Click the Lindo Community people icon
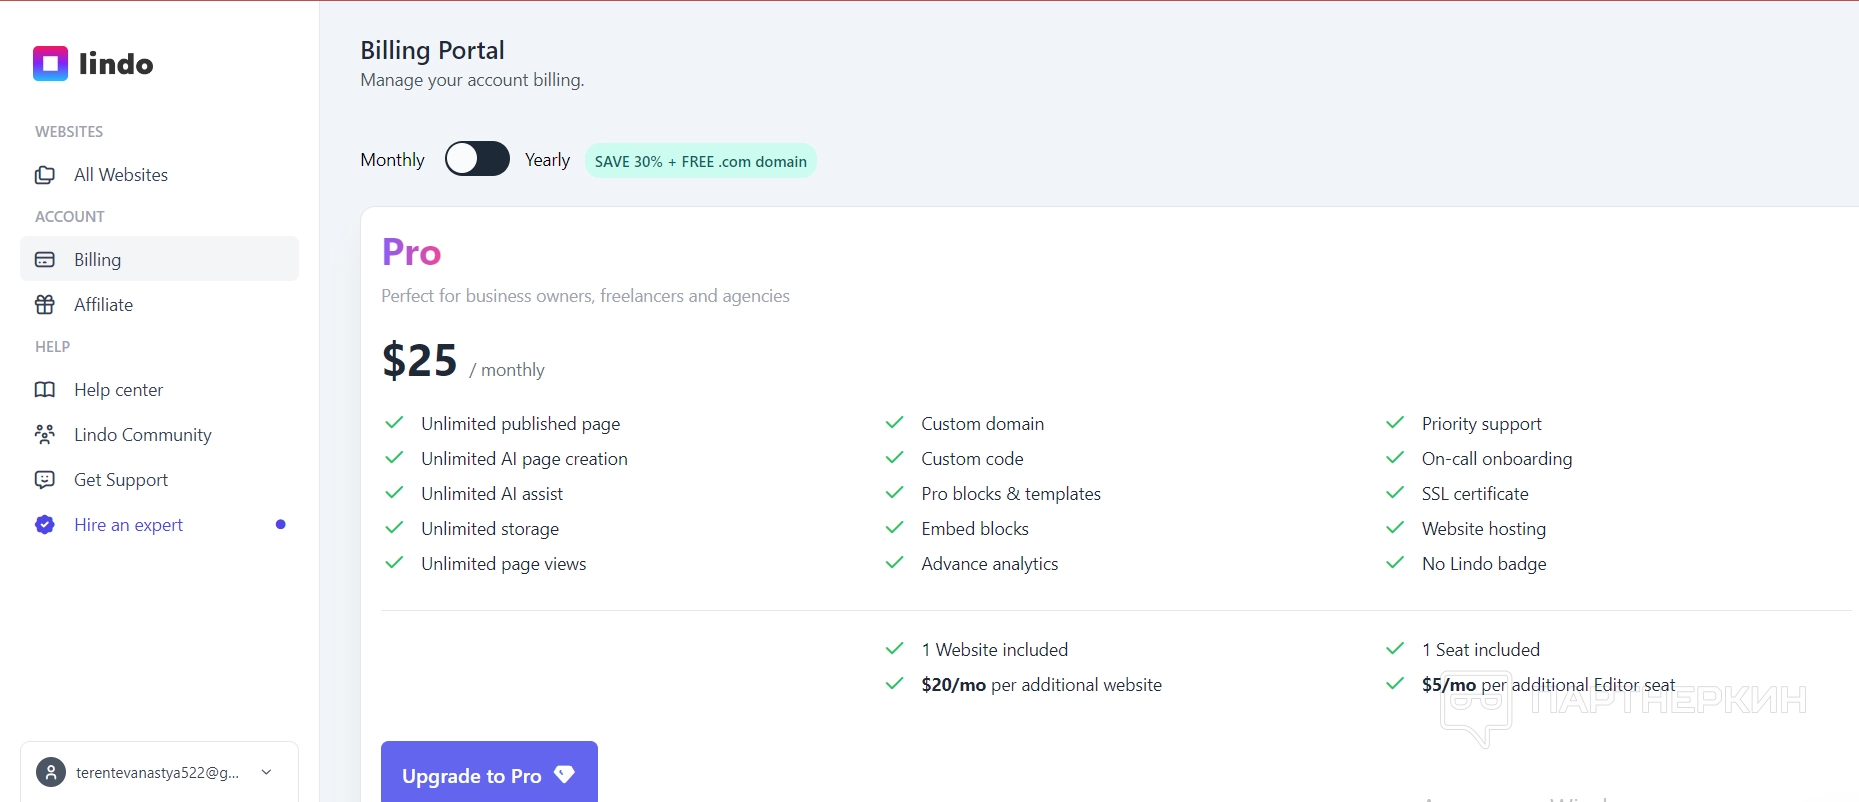 (x=45, y=435)
